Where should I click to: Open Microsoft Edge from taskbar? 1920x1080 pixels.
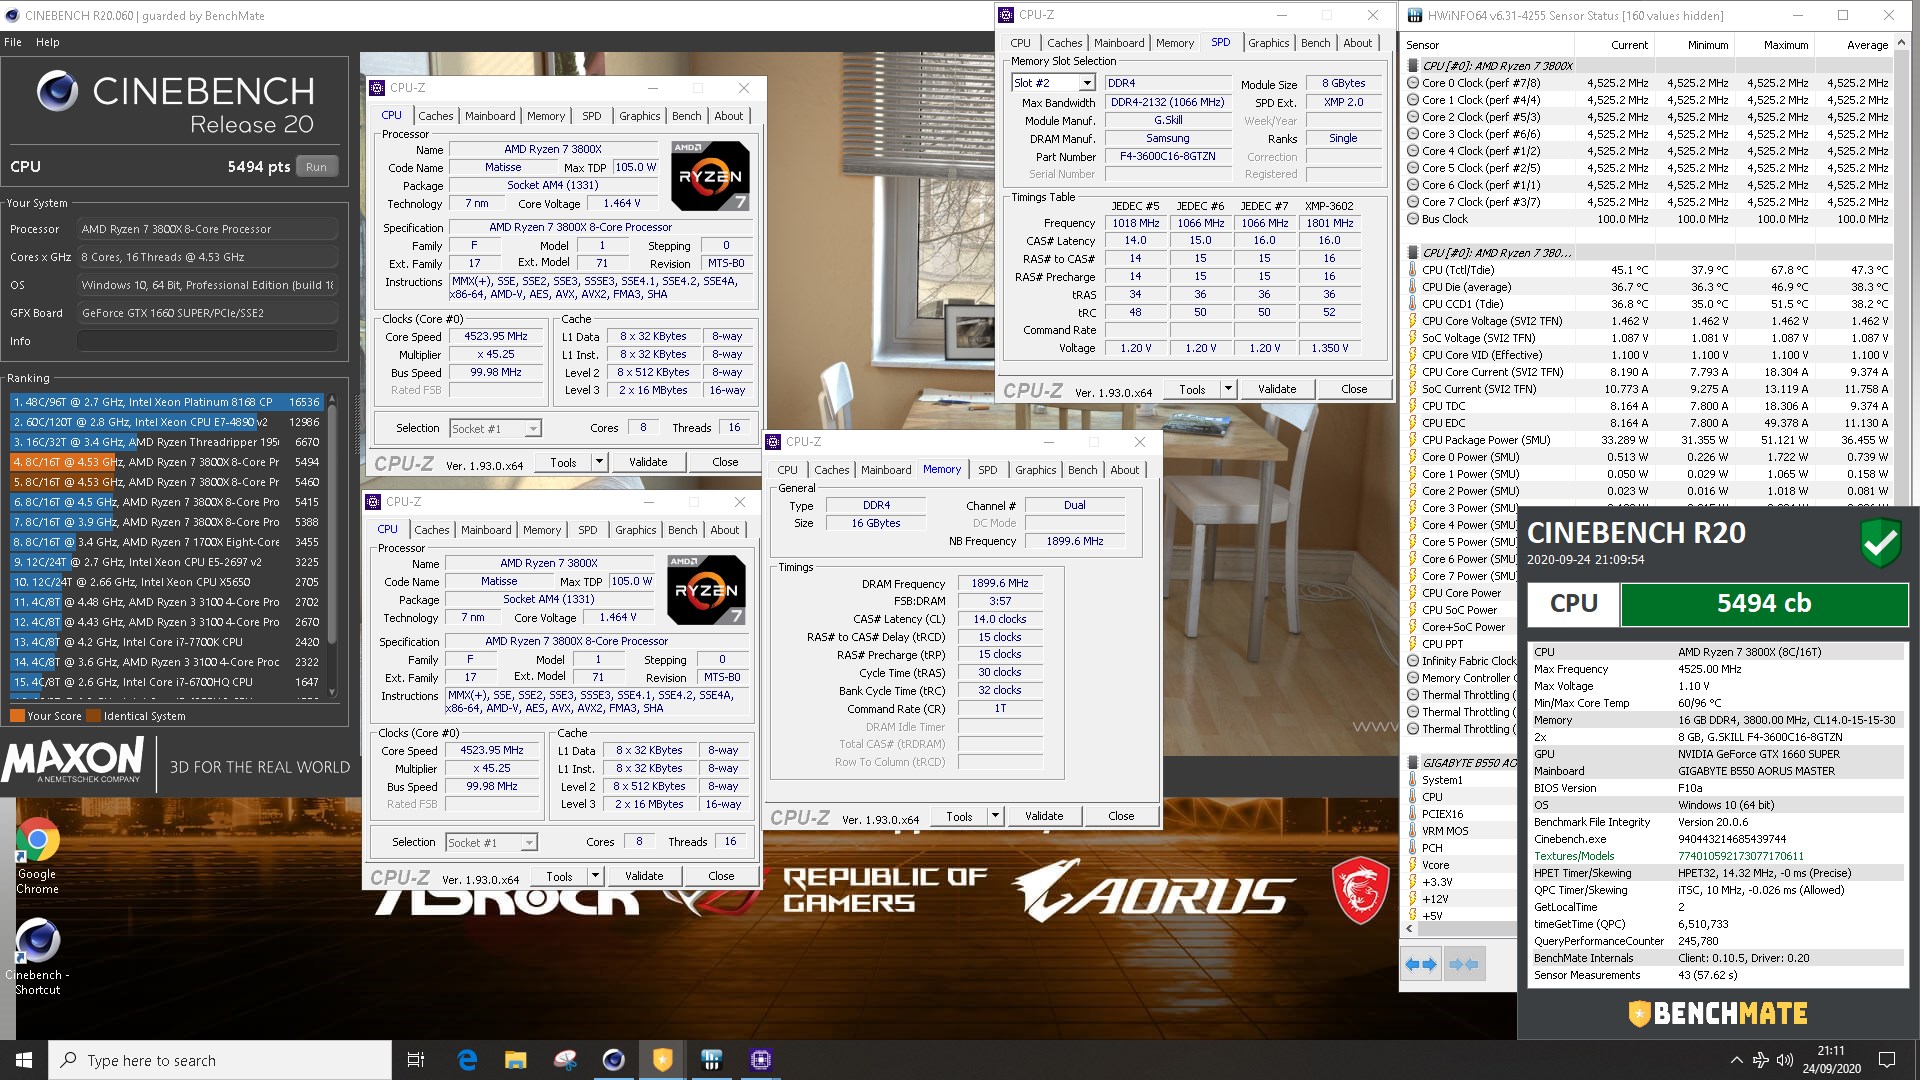click(x=467, y=1060)
